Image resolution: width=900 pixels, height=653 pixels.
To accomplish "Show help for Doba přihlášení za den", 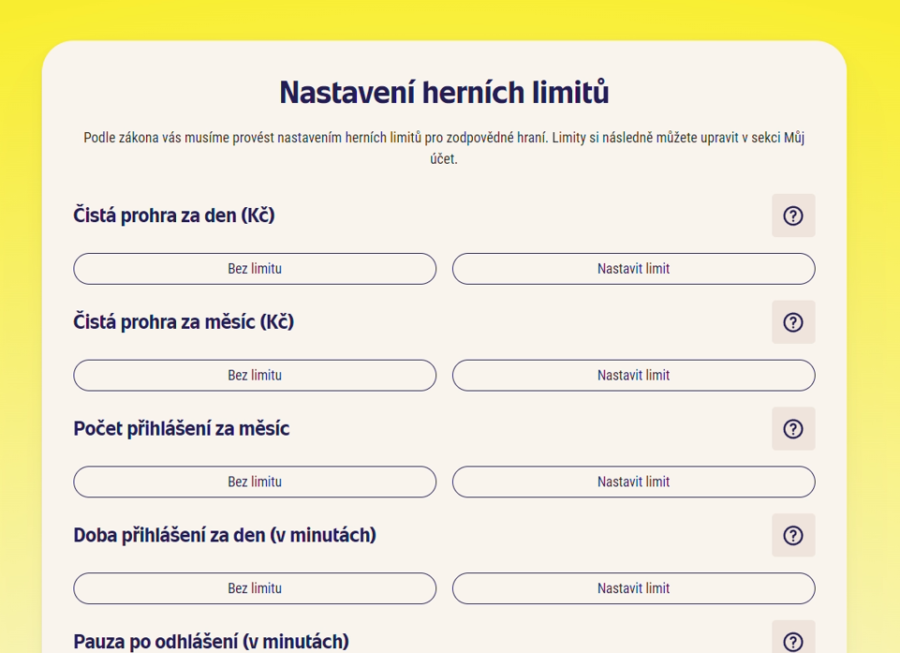I will pyautogui.click(x=793, y=535).
